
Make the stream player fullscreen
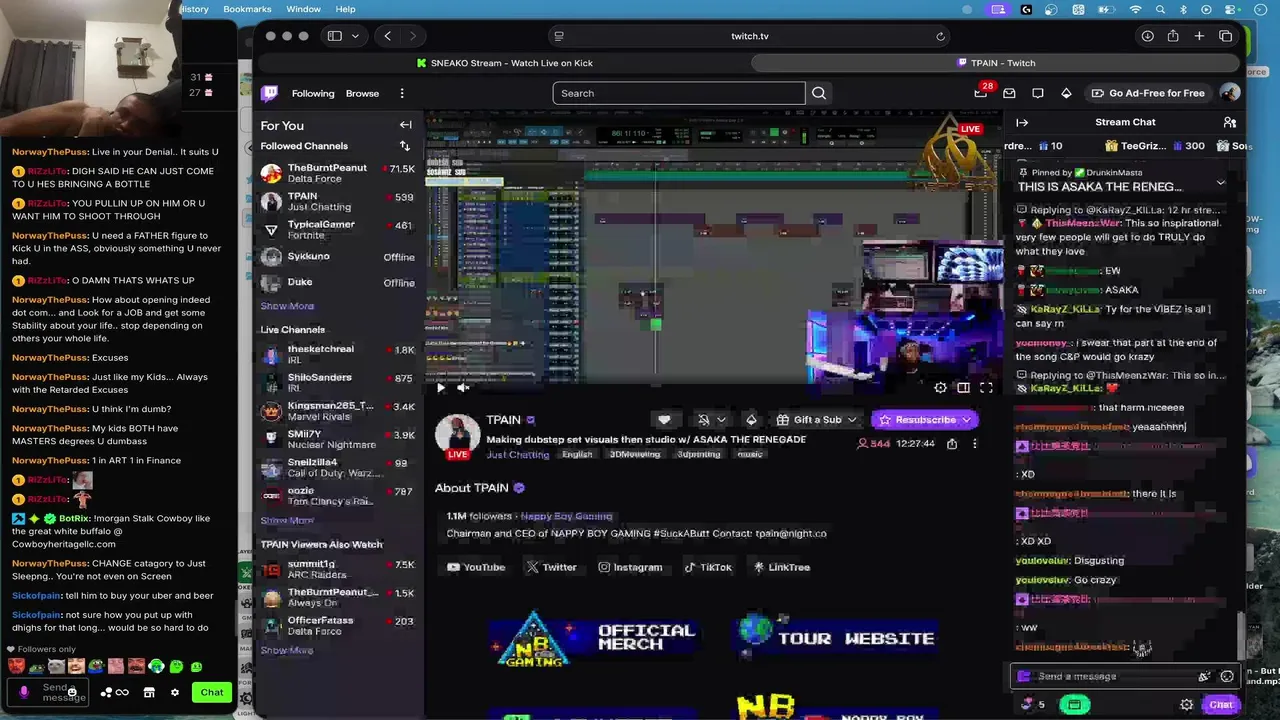986,388
